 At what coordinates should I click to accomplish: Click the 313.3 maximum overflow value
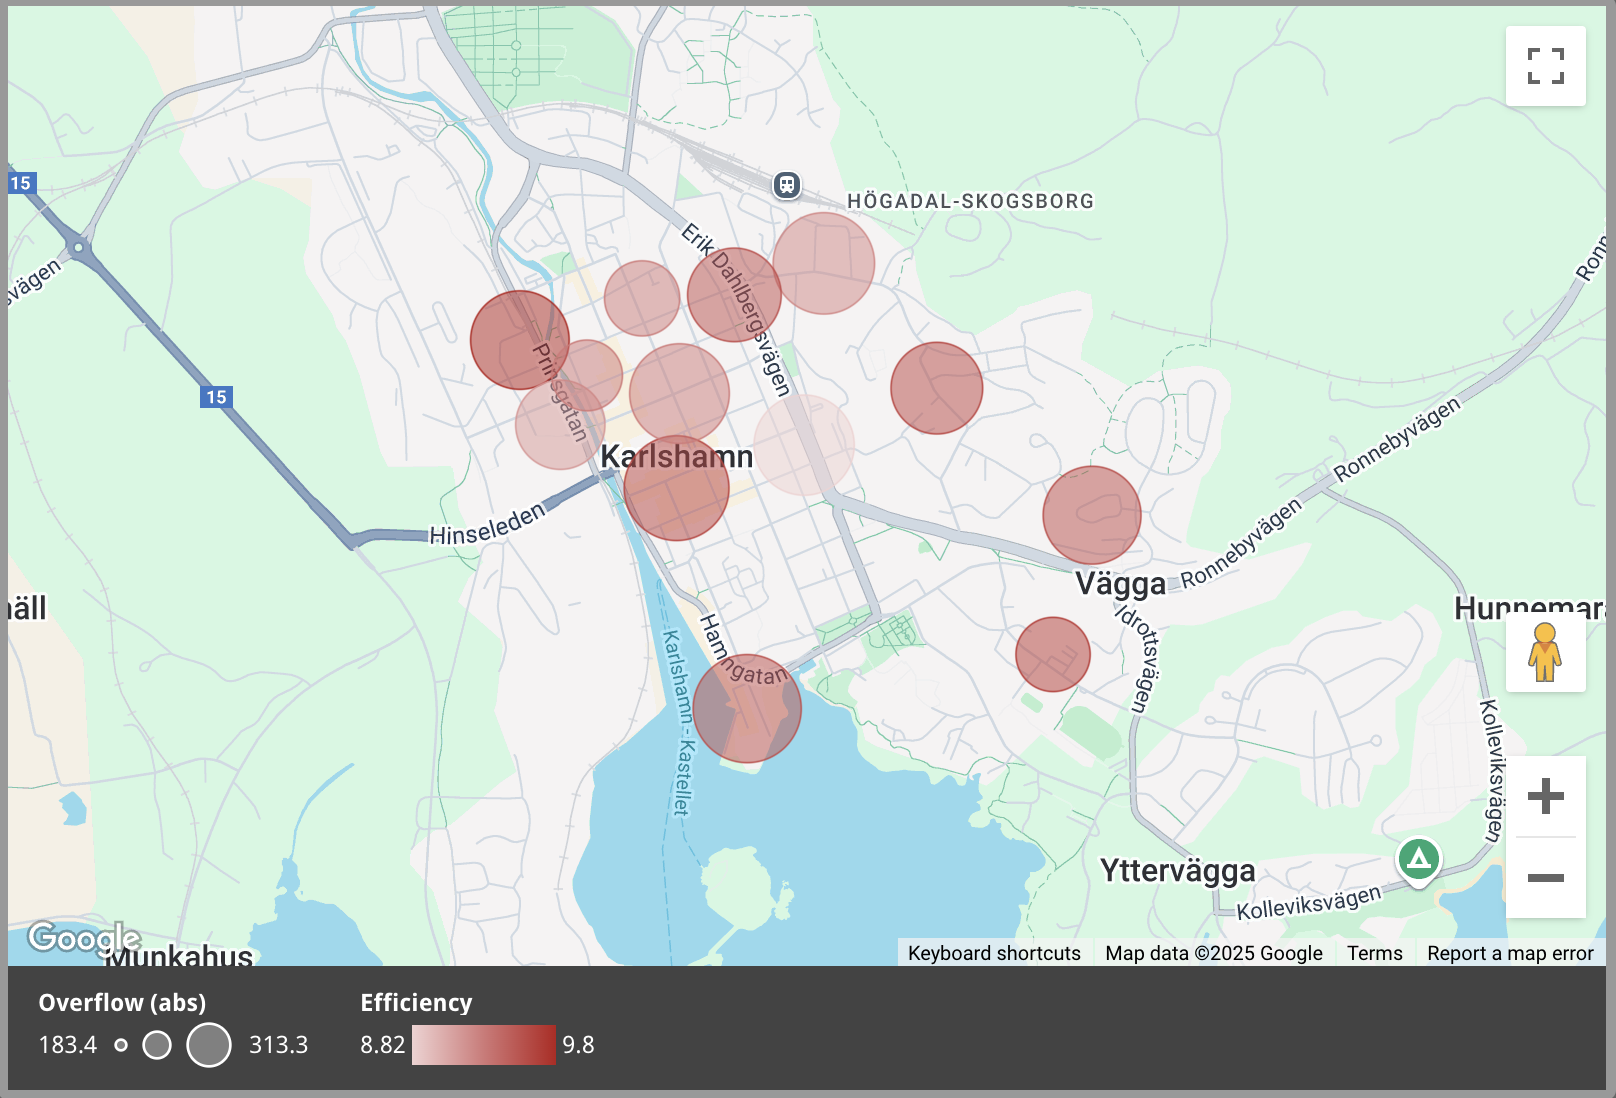[278, 1045]
